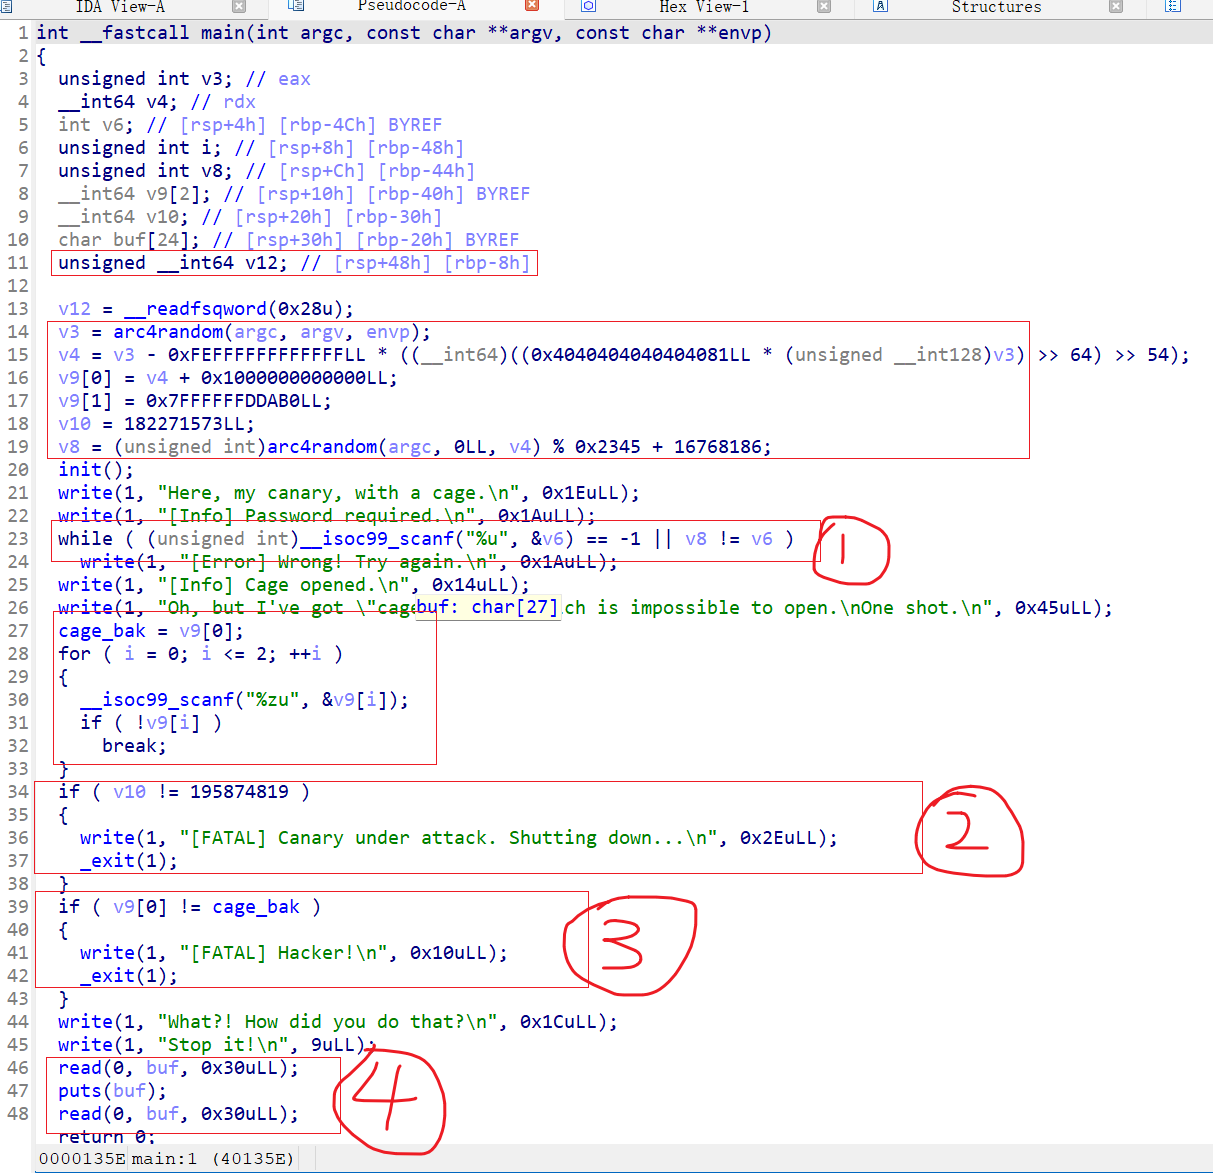Highlight variable v12 on line 13
The height and width of the screenshot is (1173, 1213).
tap(70, 308)
